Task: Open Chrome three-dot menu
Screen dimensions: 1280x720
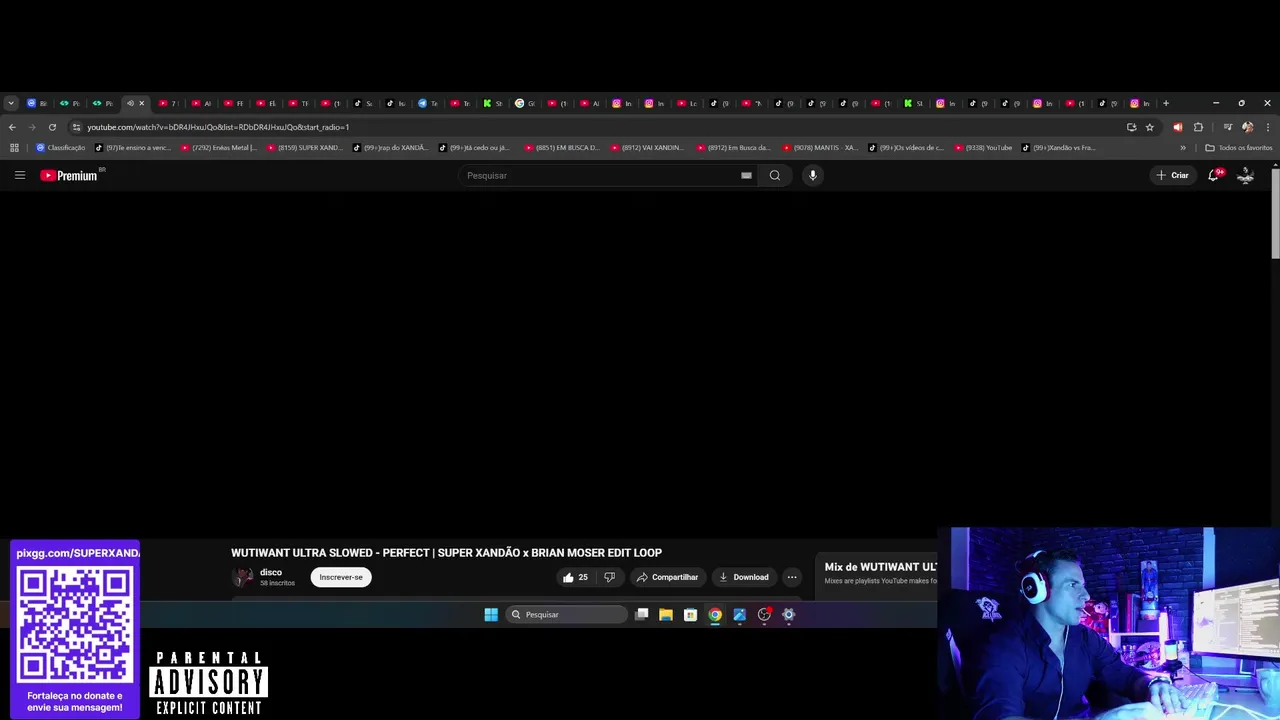Action: point(1268,127)
